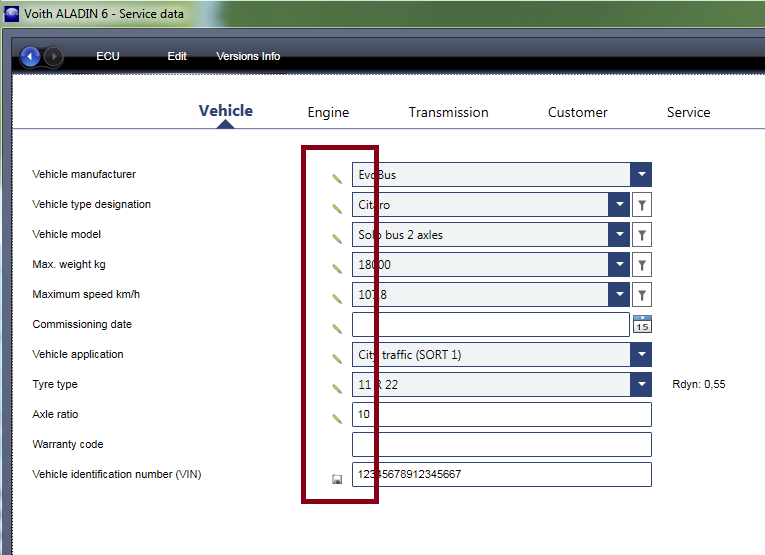
Task: Expand the Vehicle manufacturer dropdown
Action: point(641,175)
